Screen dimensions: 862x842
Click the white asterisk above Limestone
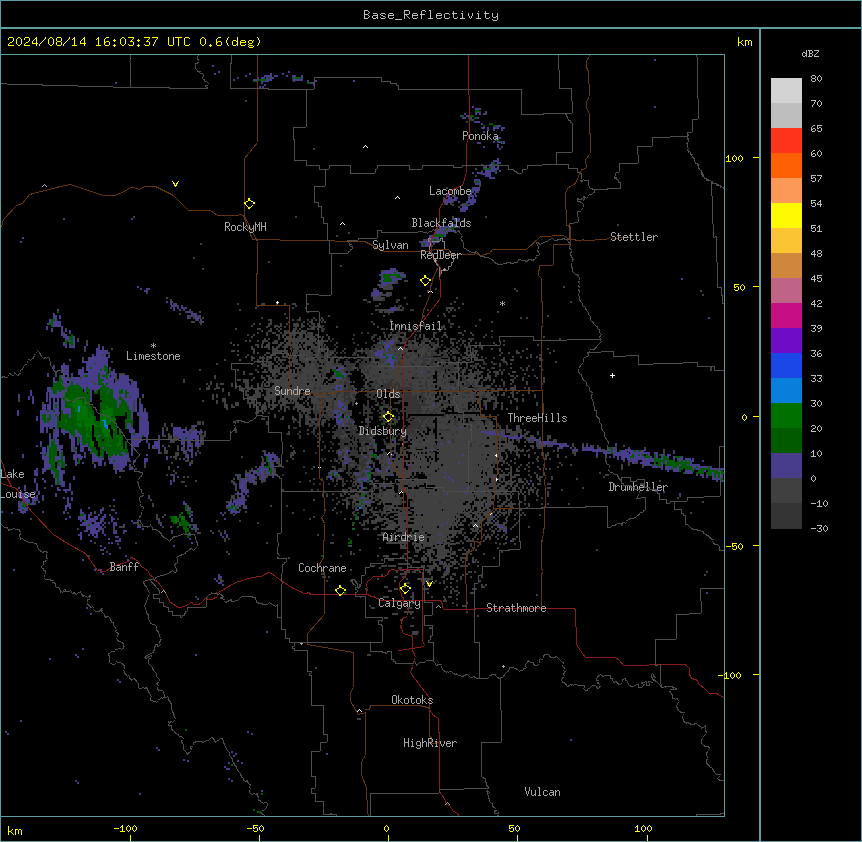coord(153,346)
